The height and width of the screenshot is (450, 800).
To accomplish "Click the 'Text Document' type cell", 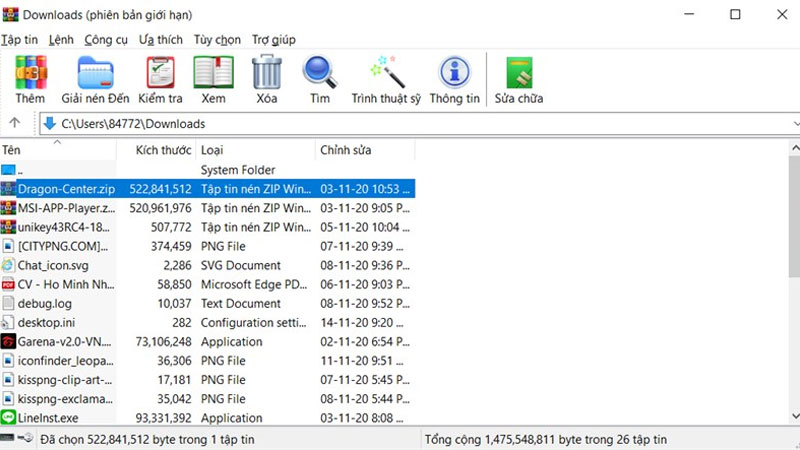I will point(241,304).
